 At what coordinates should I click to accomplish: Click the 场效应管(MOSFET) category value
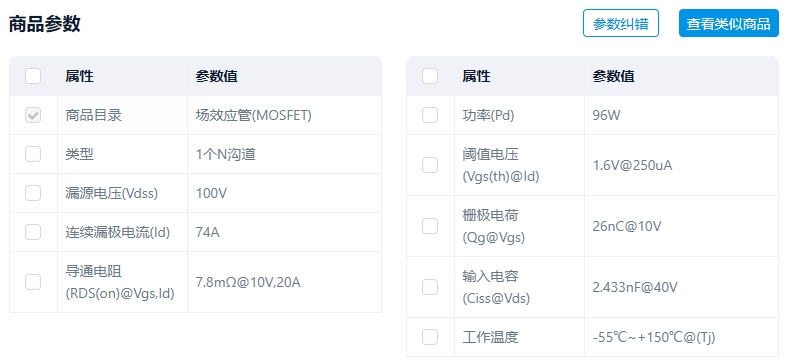pyautogui.click(x=254, y=116)
